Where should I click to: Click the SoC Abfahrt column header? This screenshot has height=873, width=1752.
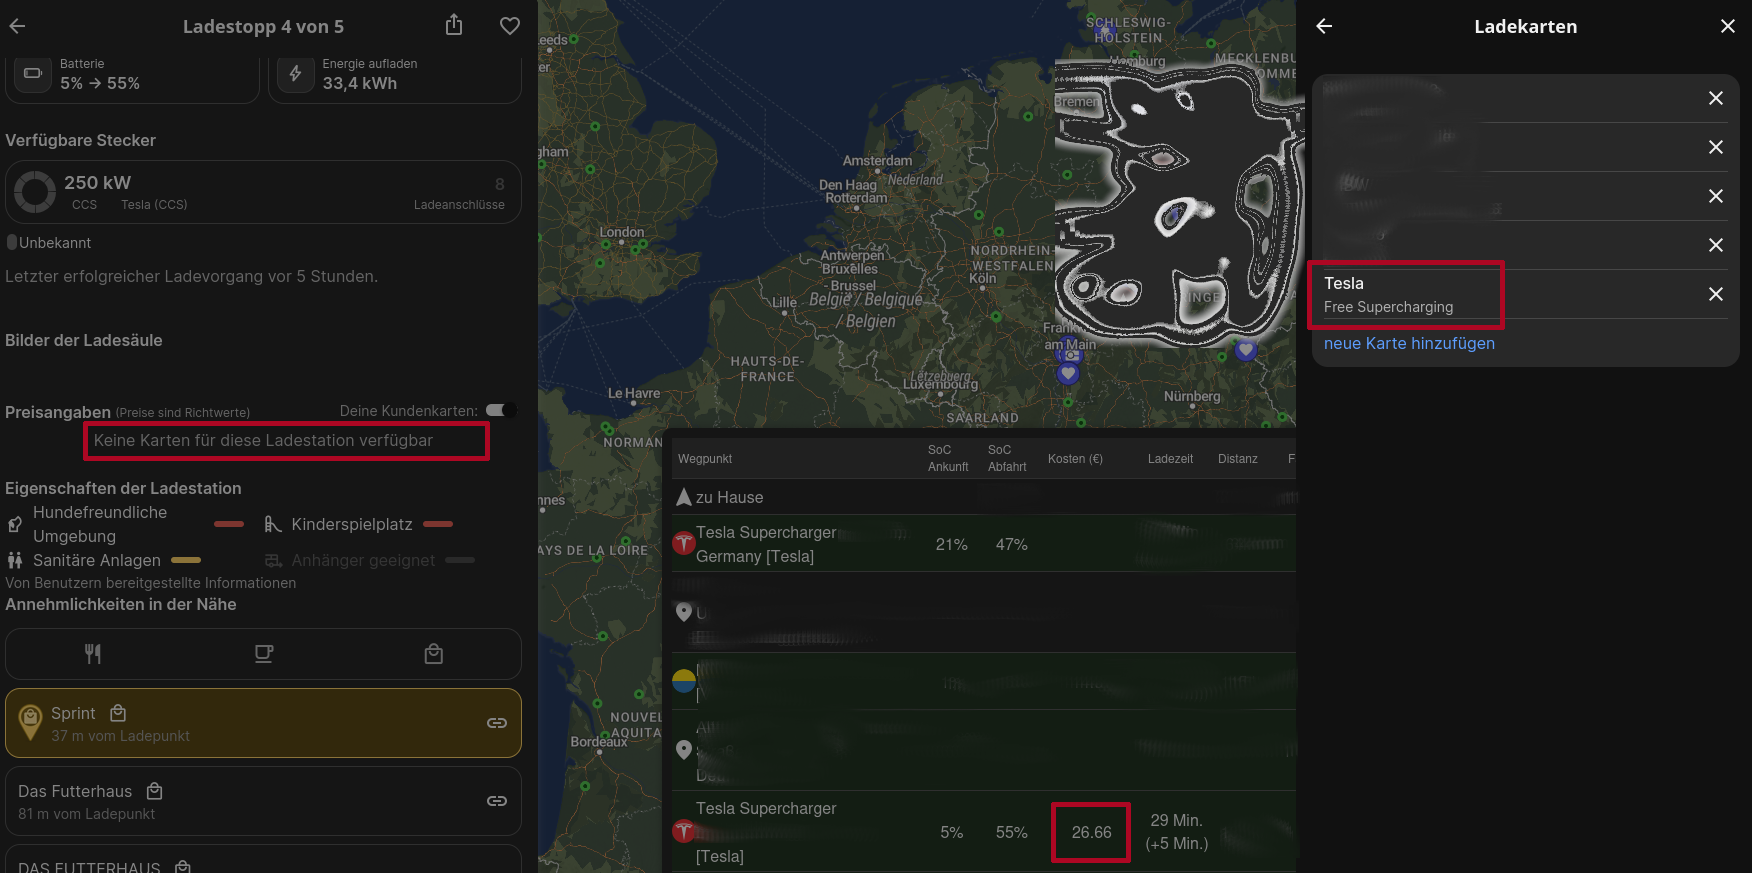click(x=1007, y=458)
